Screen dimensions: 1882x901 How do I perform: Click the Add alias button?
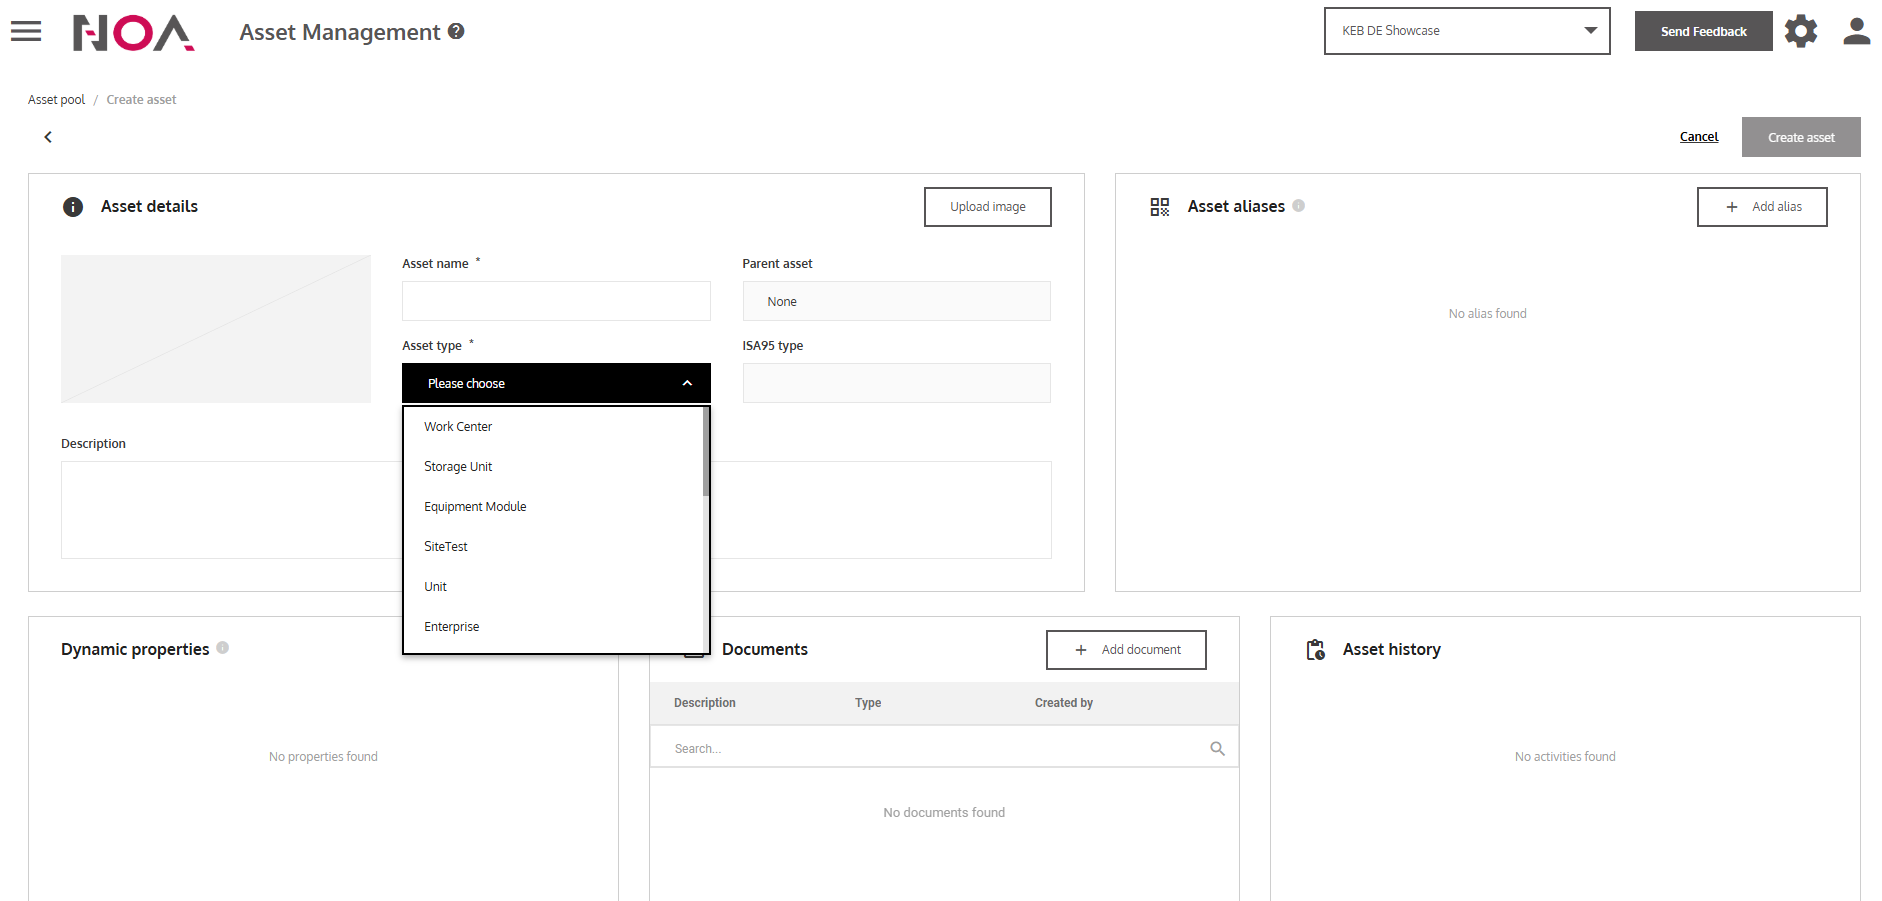1761,207
